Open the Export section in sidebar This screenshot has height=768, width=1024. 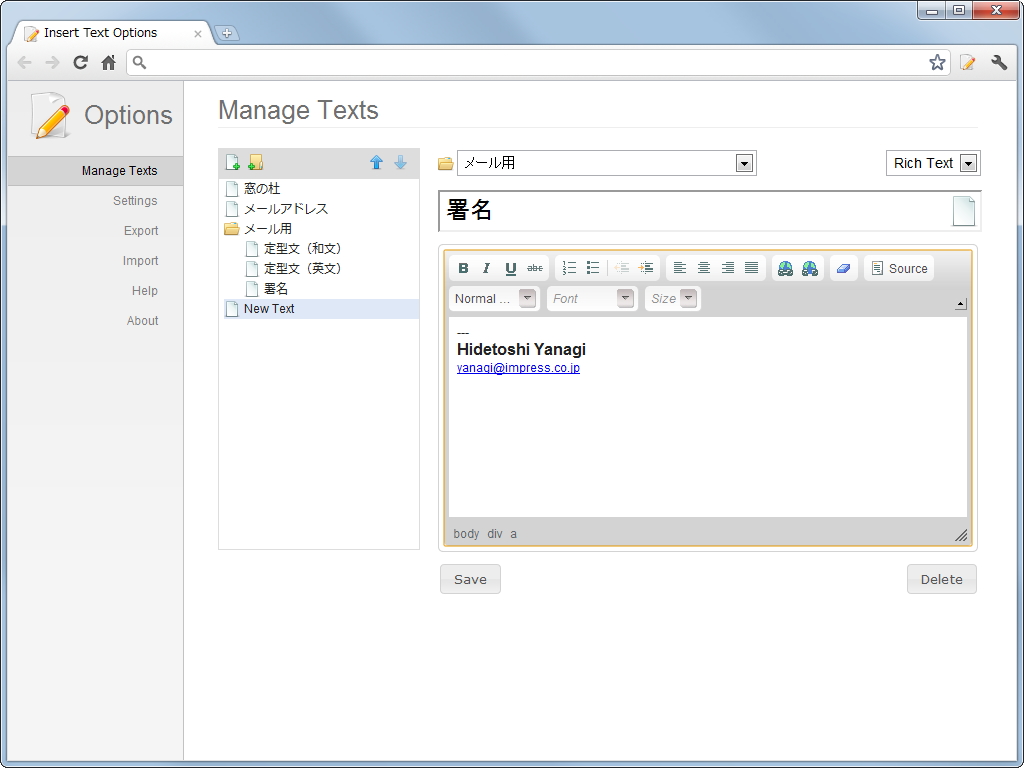click(140, 230)
